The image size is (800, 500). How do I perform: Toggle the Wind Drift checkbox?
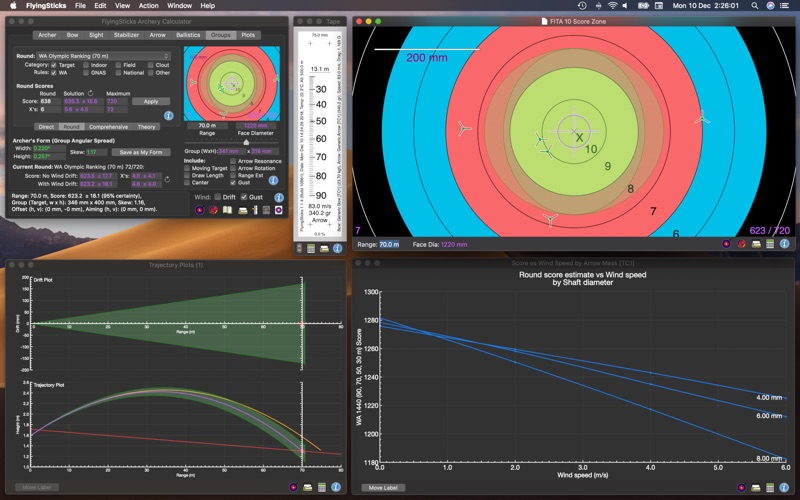point(218,197)
